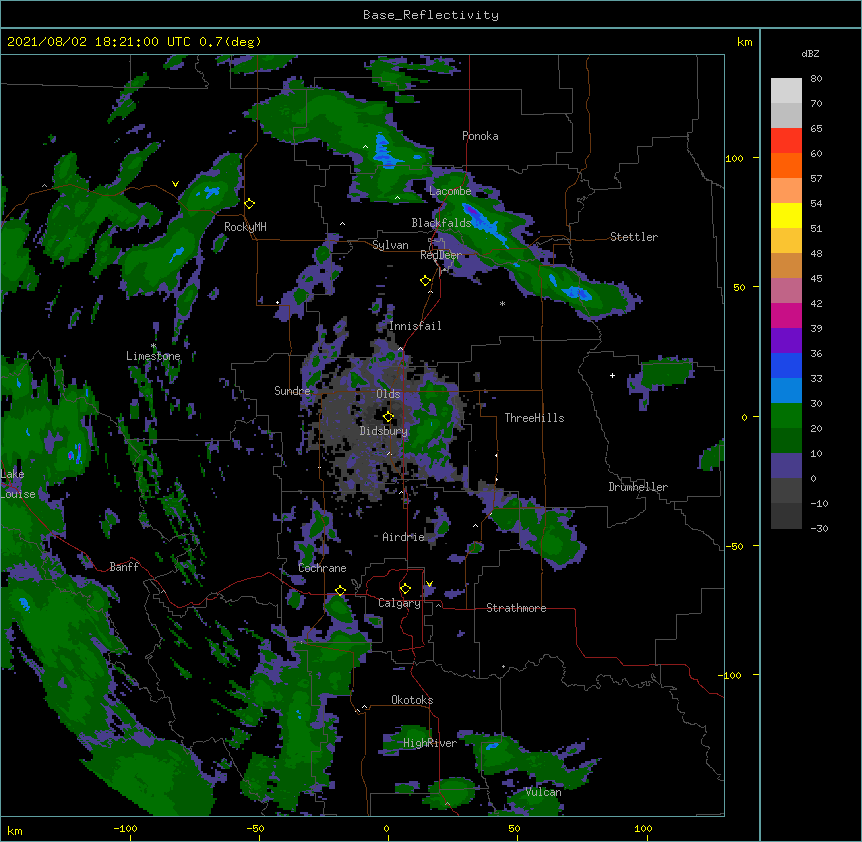Click the Lacombe city label
Image resolution: width=862 pixels, height=842 pixels.
click(450, 191)
